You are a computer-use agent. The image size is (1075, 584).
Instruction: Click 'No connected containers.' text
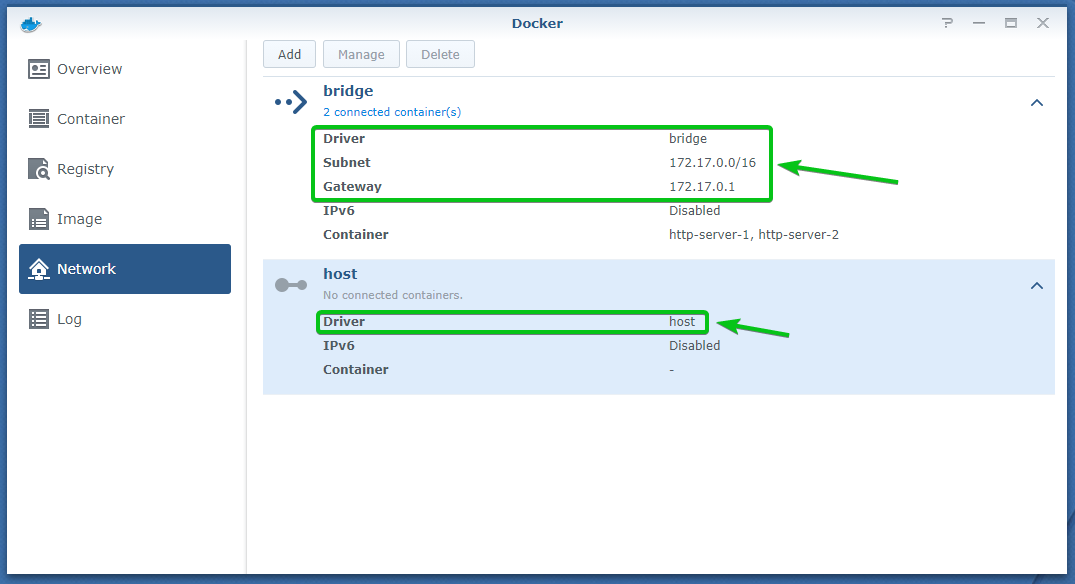click(393, 295)
